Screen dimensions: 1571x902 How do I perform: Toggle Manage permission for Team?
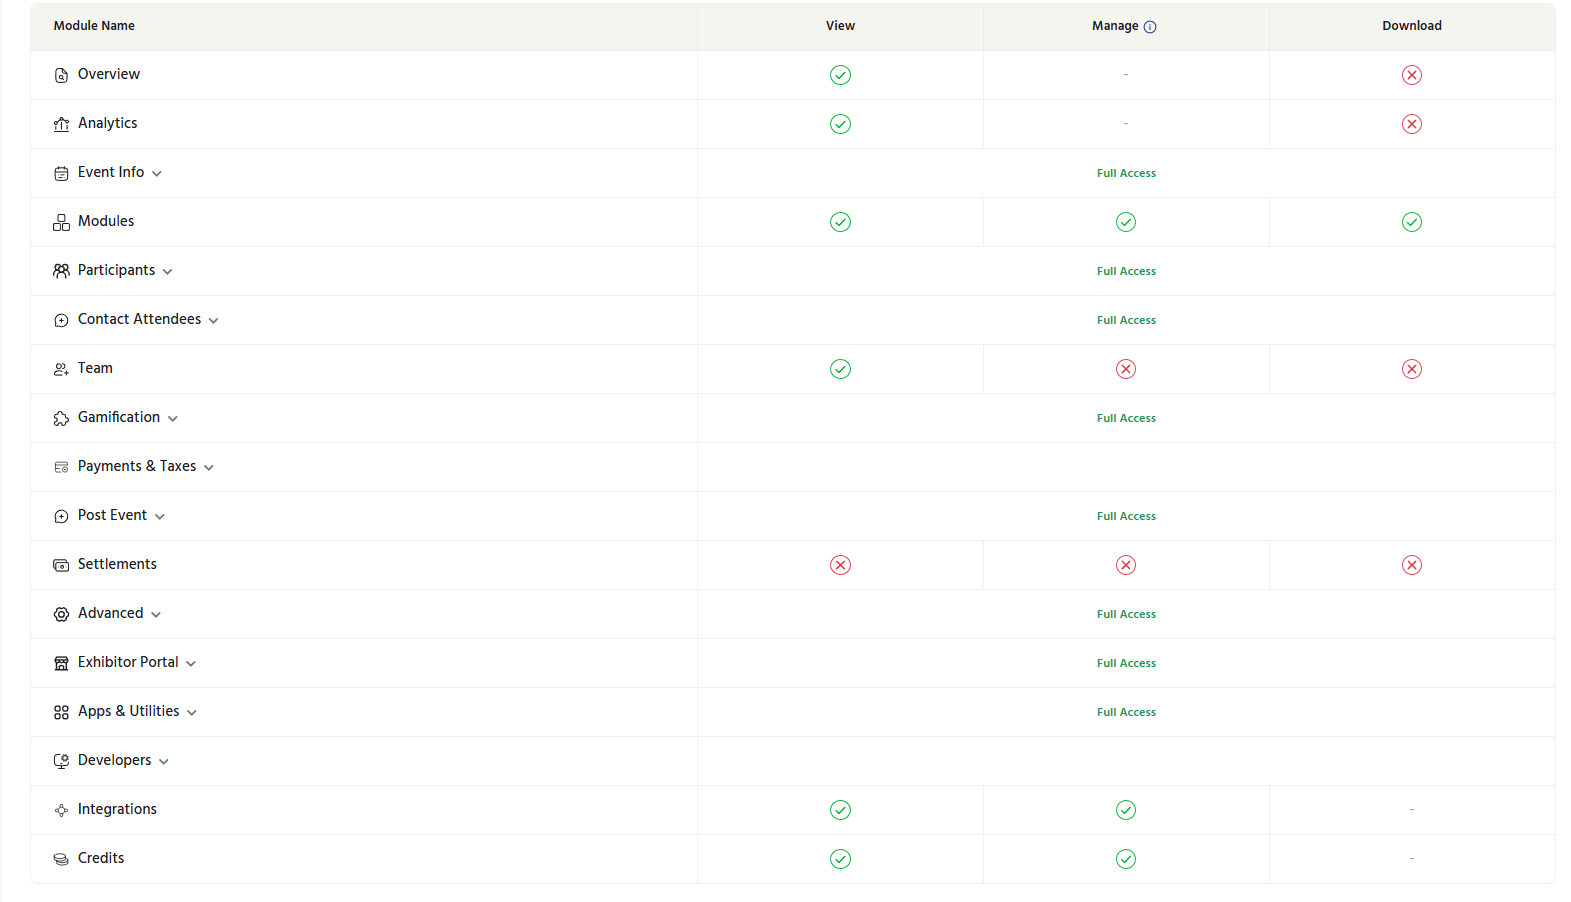coord(1126,369)
